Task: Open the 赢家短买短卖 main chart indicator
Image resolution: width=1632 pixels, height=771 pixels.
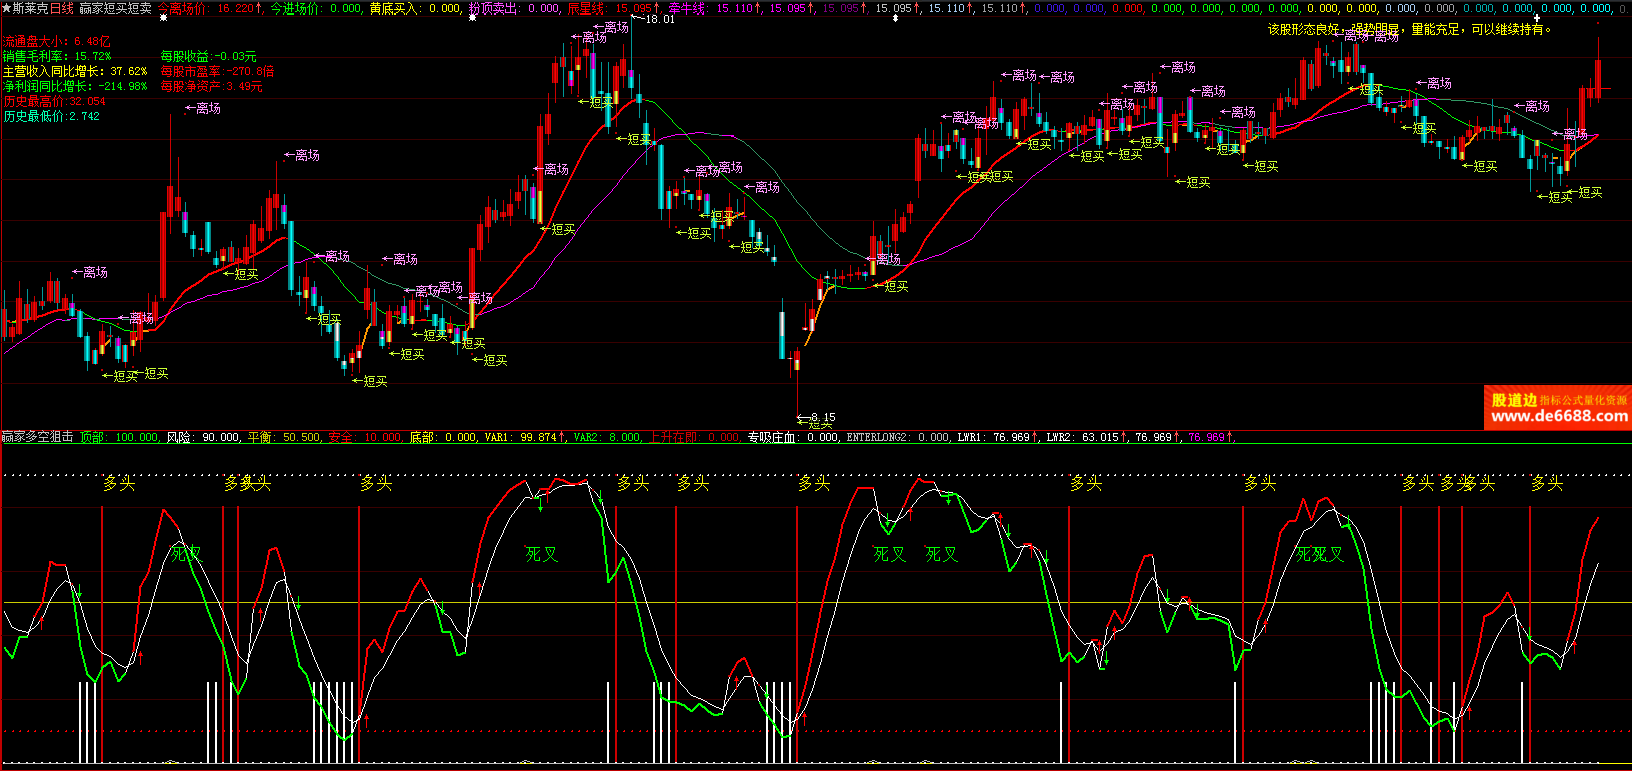Action: click(116, 8)
